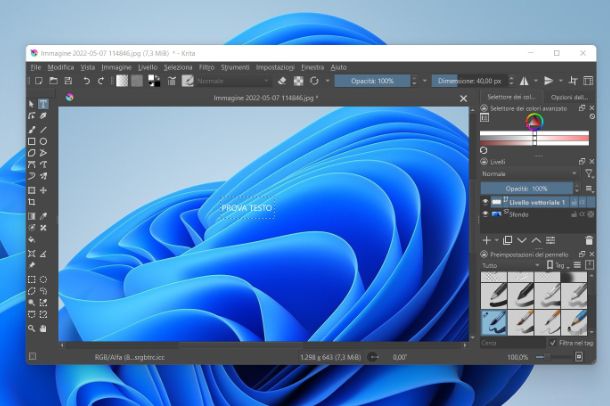The width and height of the screenshot is (610, 406).
Task: Open the Normale blending mode dropdown in toolbar
Action: pyautogui.click(x=233, y=81)
